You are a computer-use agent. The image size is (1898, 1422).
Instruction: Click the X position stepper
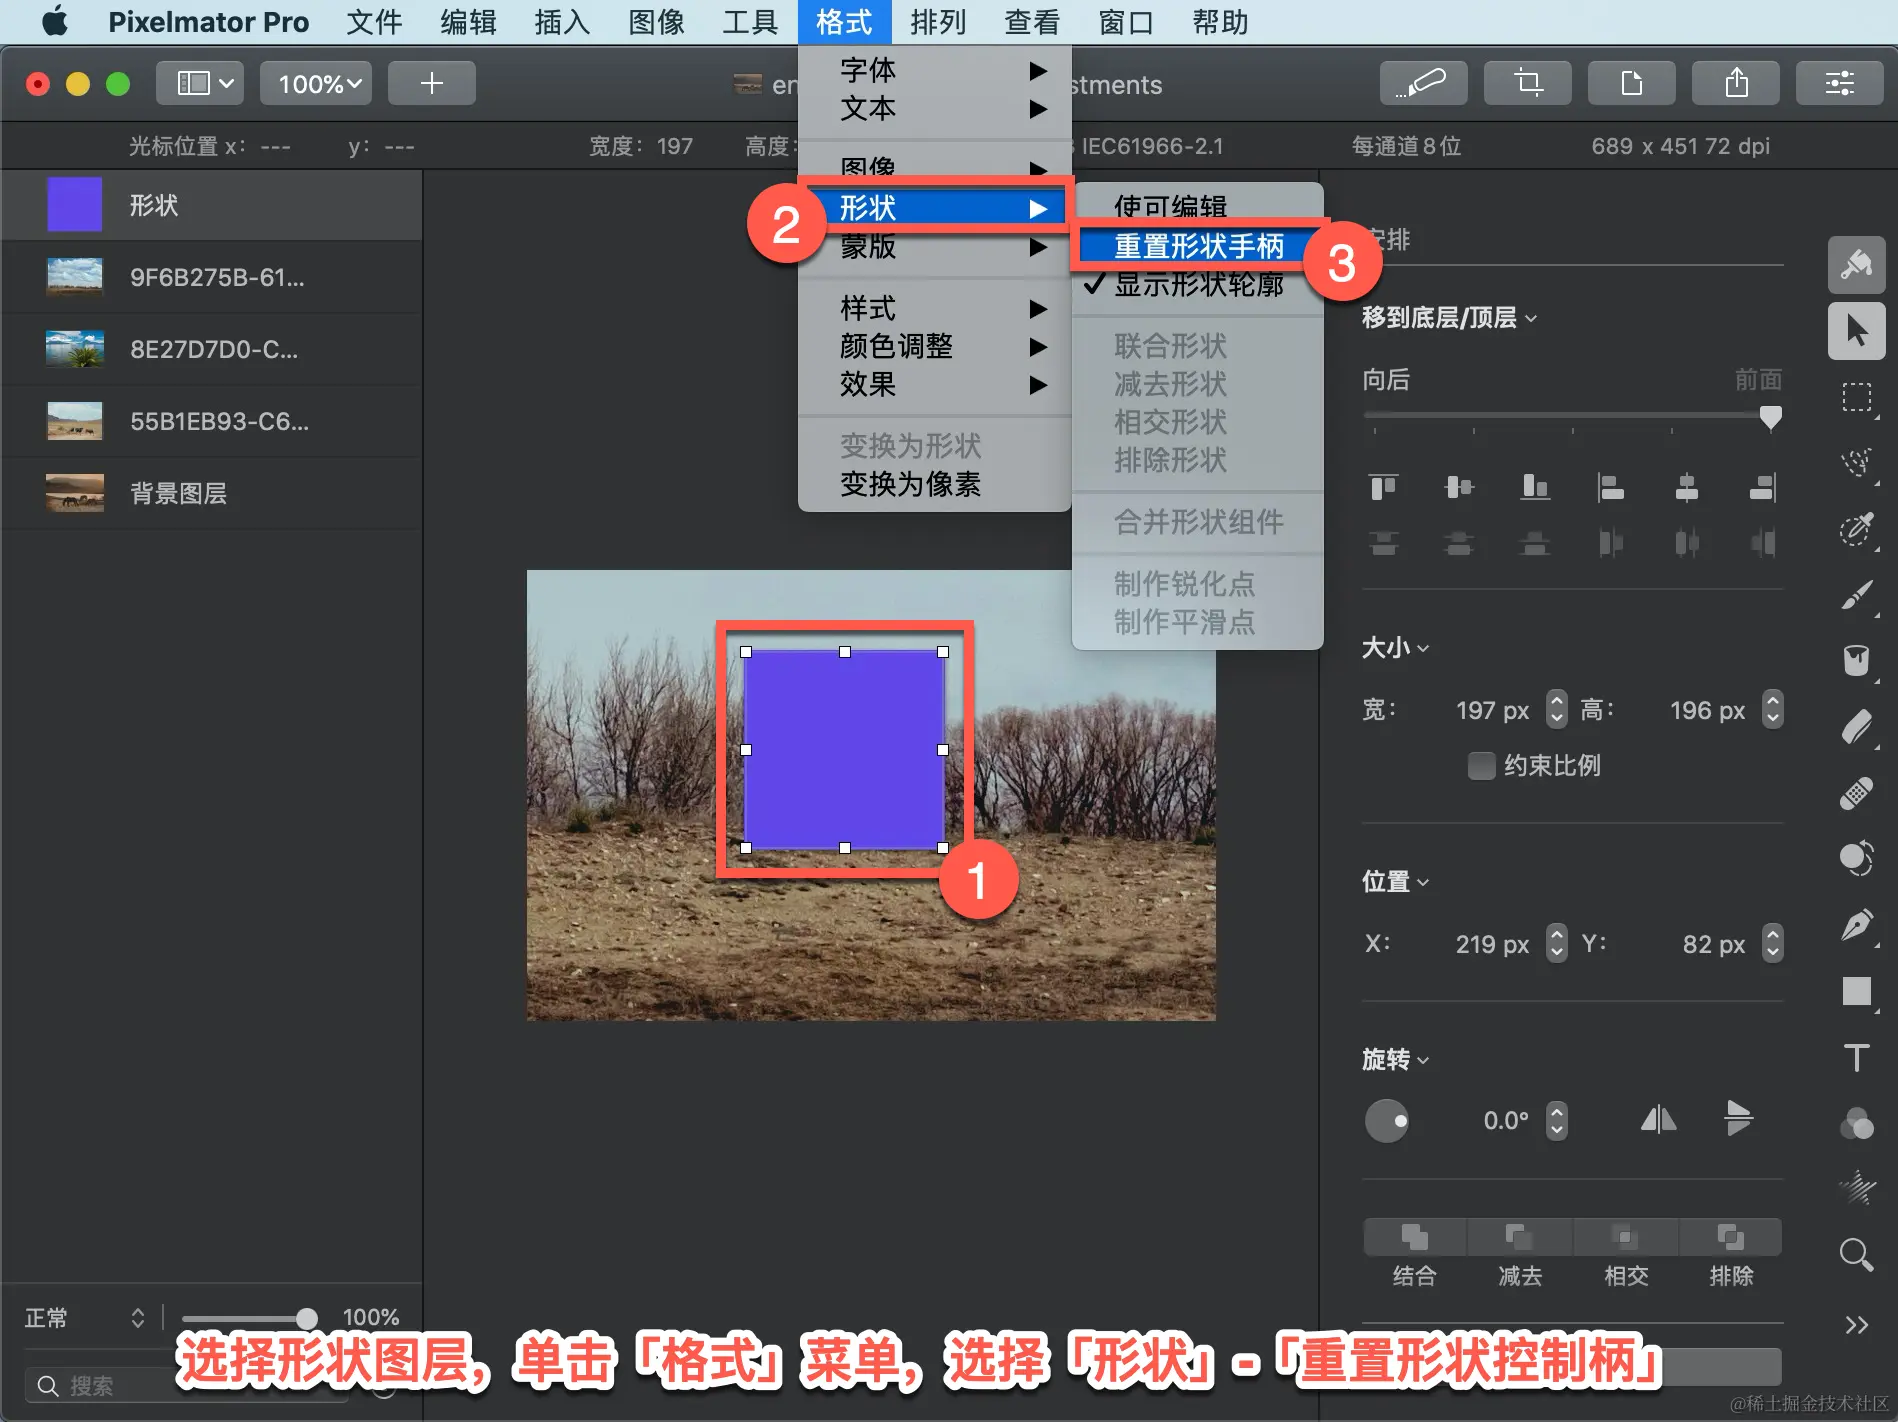(x=1557, y=943)
